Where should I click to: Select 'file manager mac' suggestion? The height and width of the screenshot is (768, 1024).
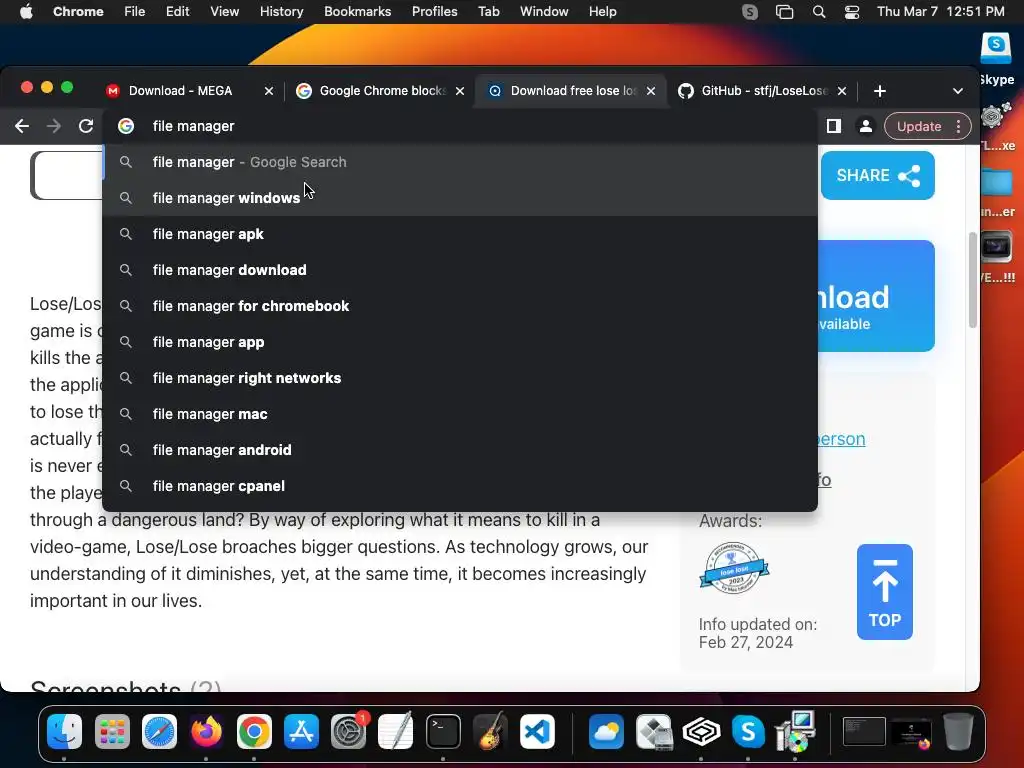[x=460, y=413]
